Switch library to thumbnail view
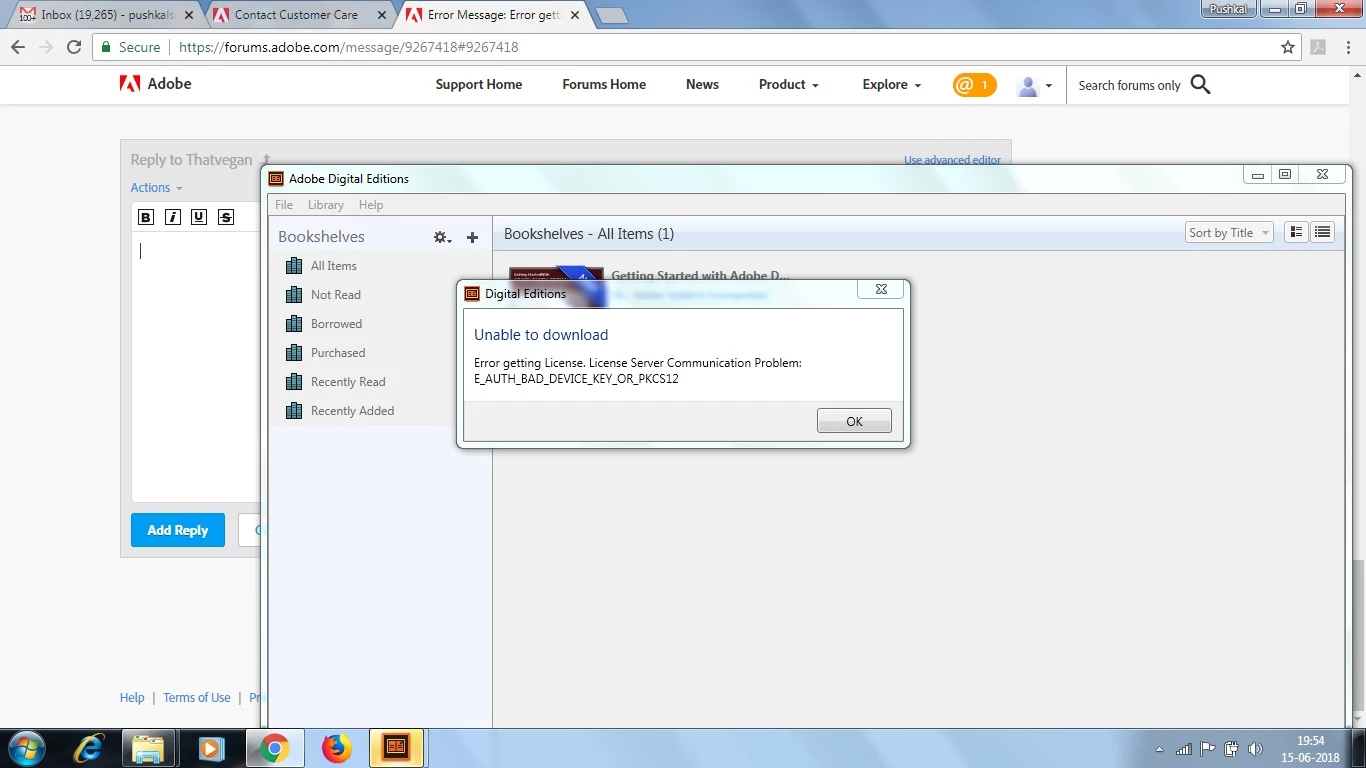The image size is (1366, 768). pos(1296,232)
